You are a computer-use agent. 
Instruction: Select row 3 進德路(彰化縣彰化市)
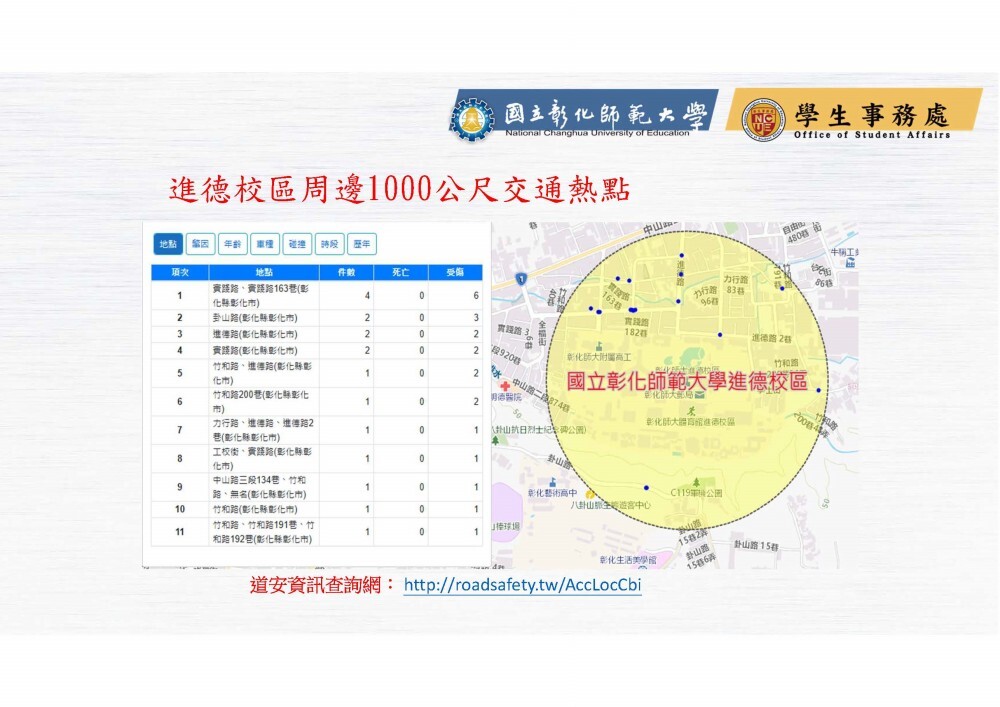[x=316, y=334]
